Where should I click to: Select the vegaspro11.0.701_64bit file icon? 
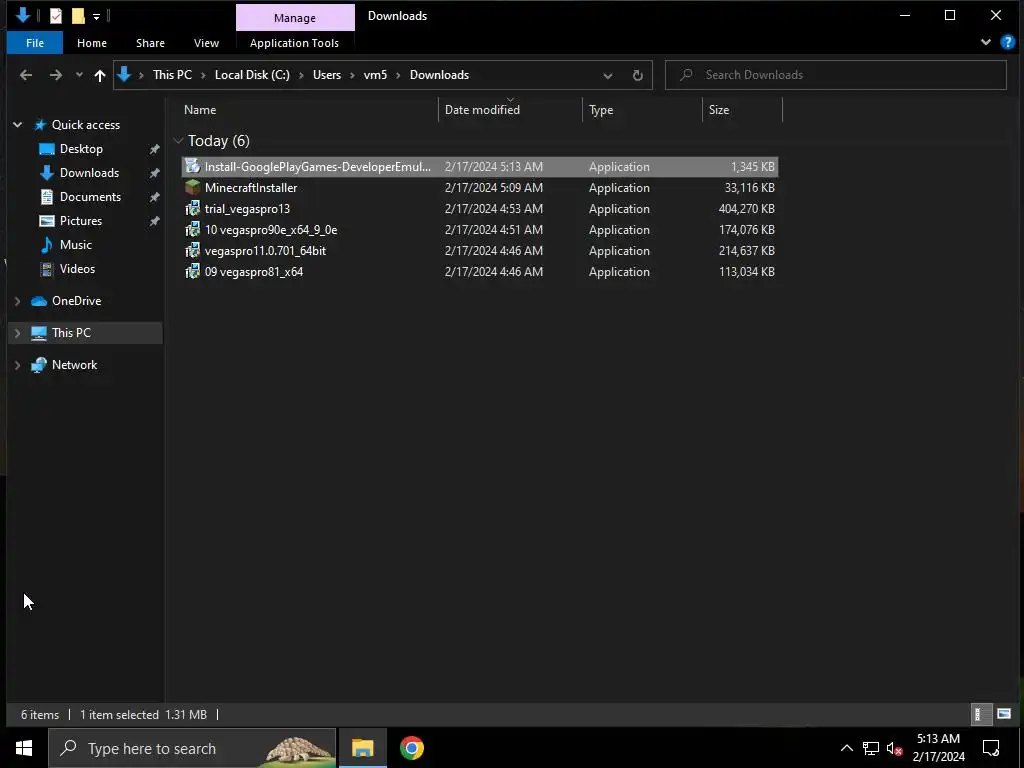(x=192, y=250)
